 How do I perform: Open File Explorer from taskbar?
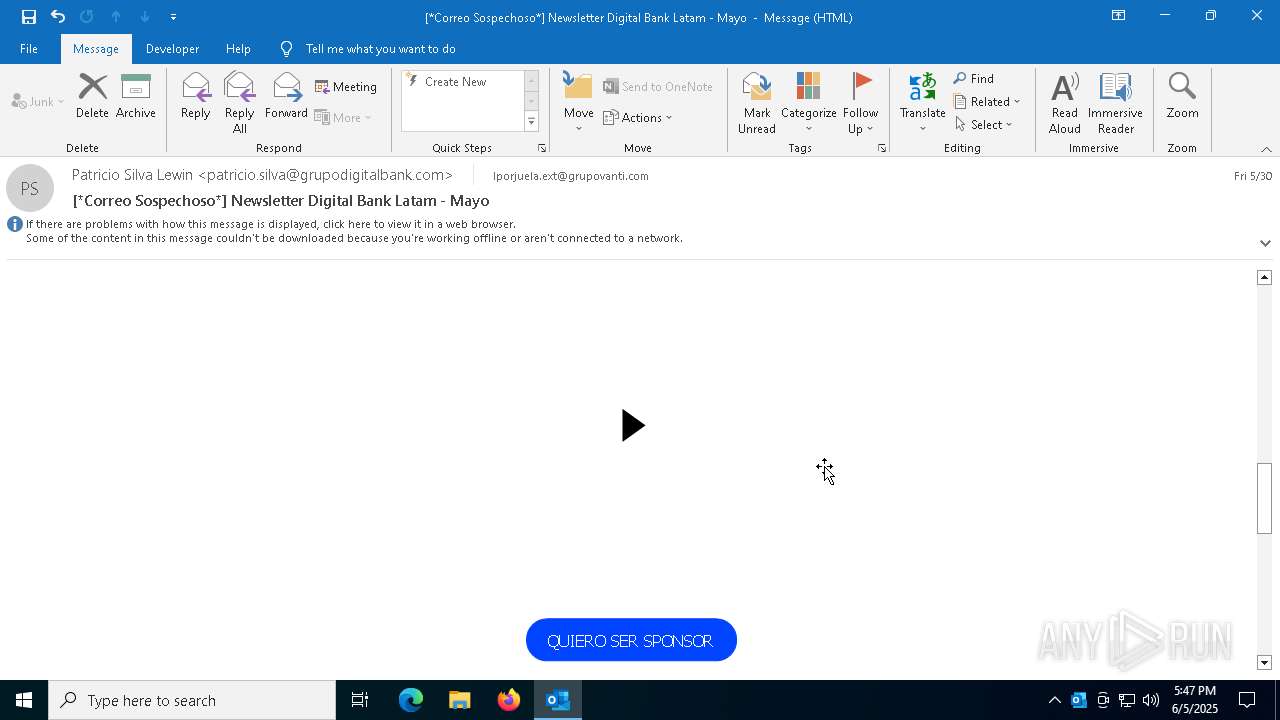point(459,700)
